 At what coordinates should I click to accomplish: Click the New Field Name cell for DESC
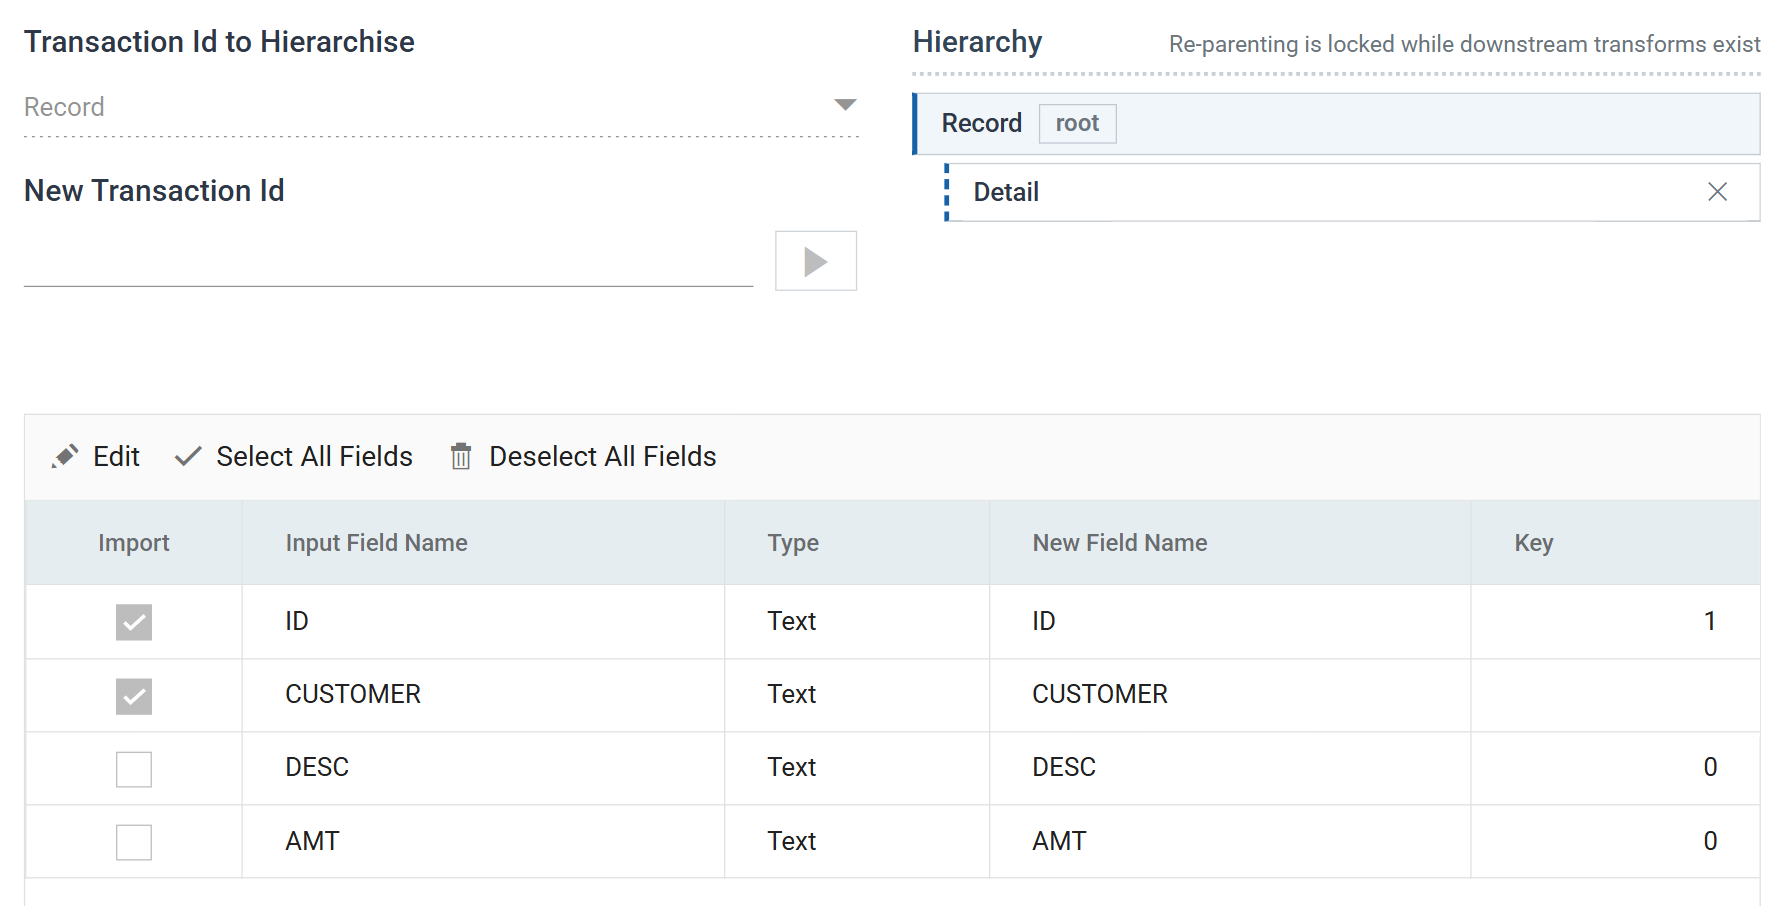[x=1230, y=768]
